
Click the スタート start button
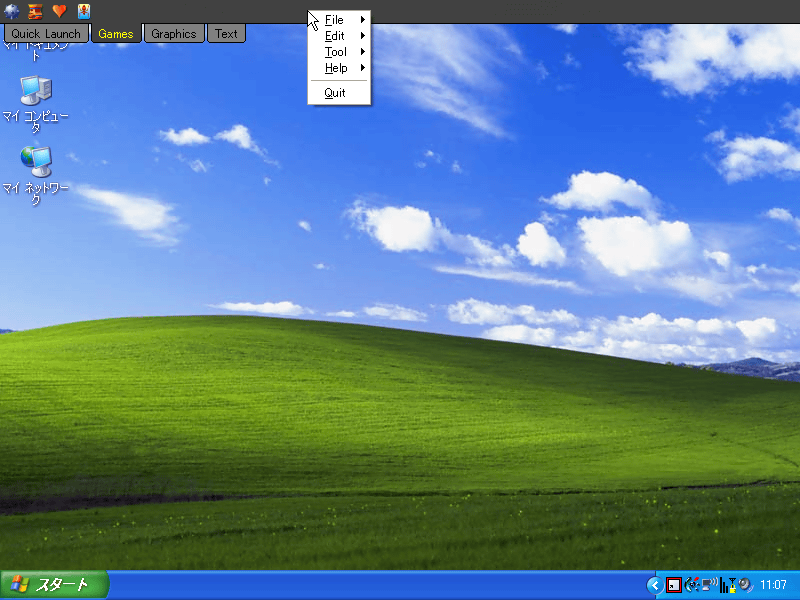pos(54,585)
